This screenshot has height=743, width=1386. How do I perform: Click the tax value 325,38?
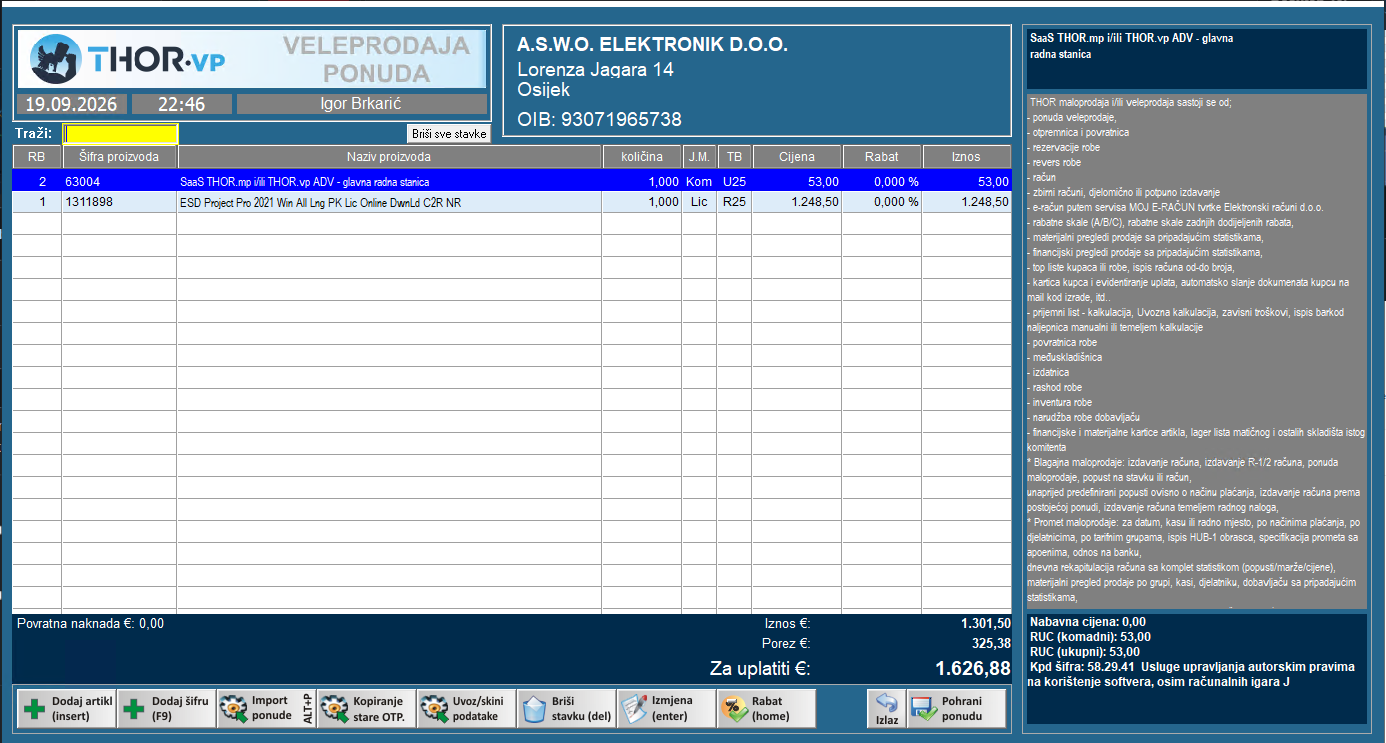[x=990, y=644]
